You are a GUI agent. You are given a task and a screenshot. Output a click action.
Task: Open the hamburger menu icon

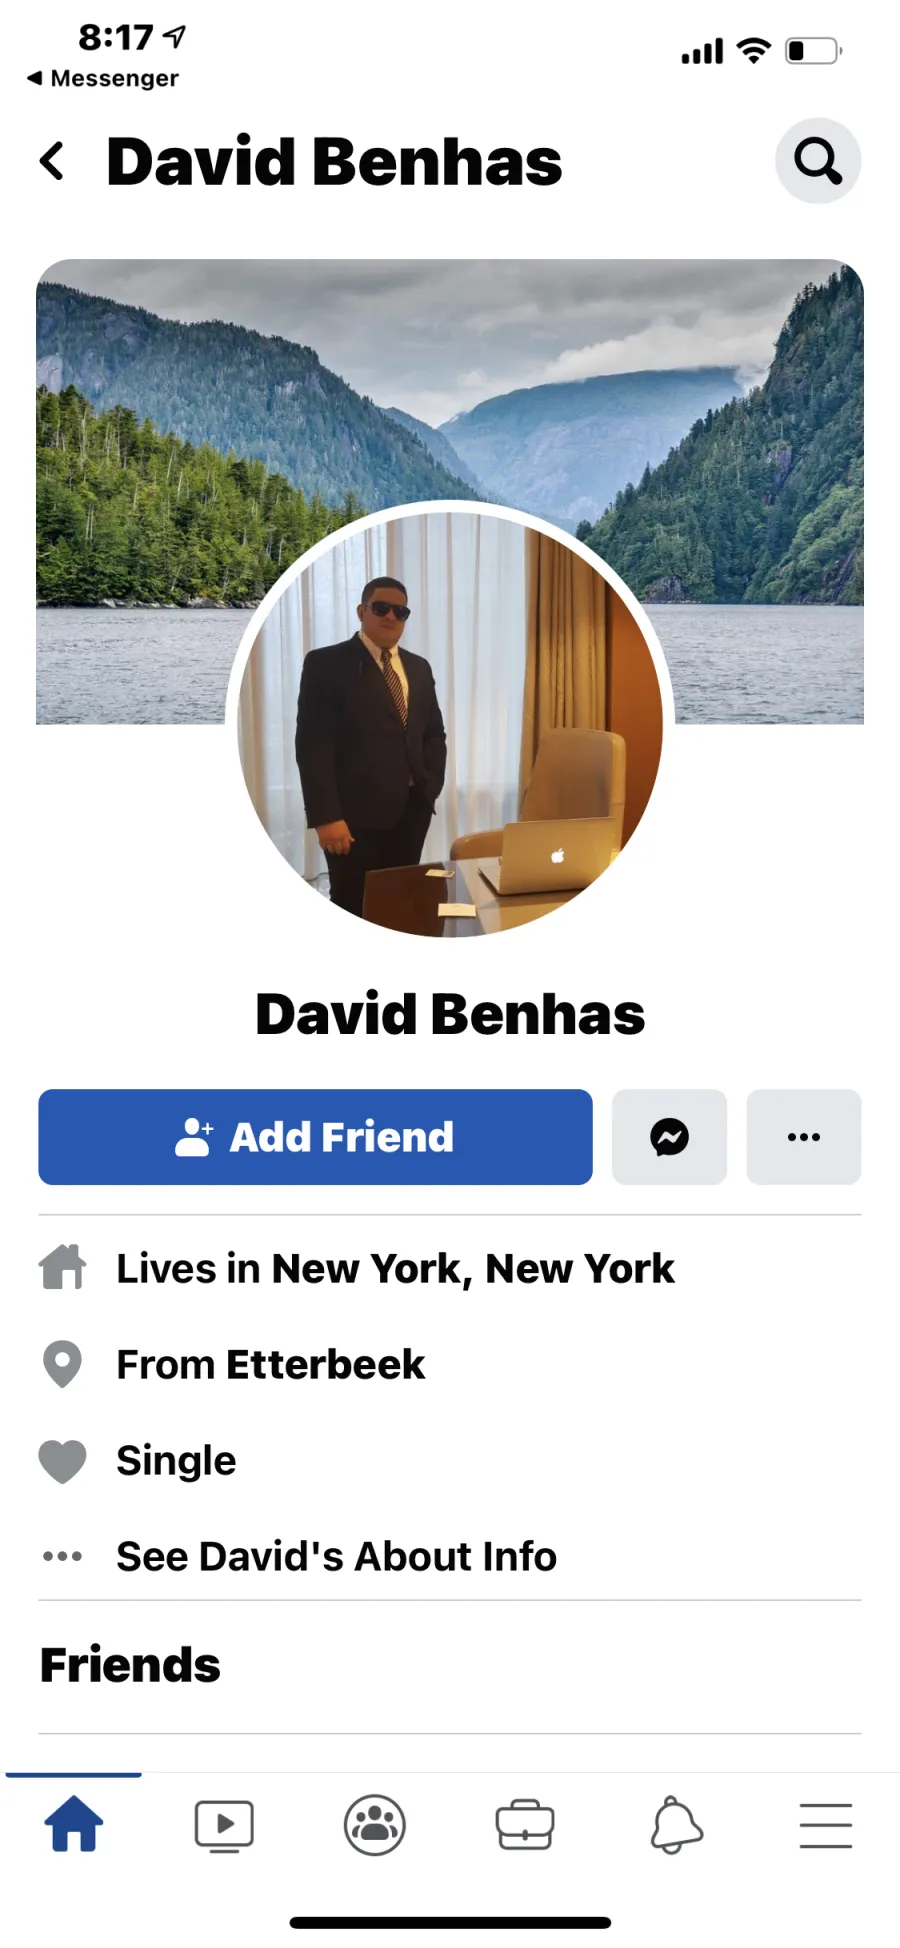click(826, 1825)
